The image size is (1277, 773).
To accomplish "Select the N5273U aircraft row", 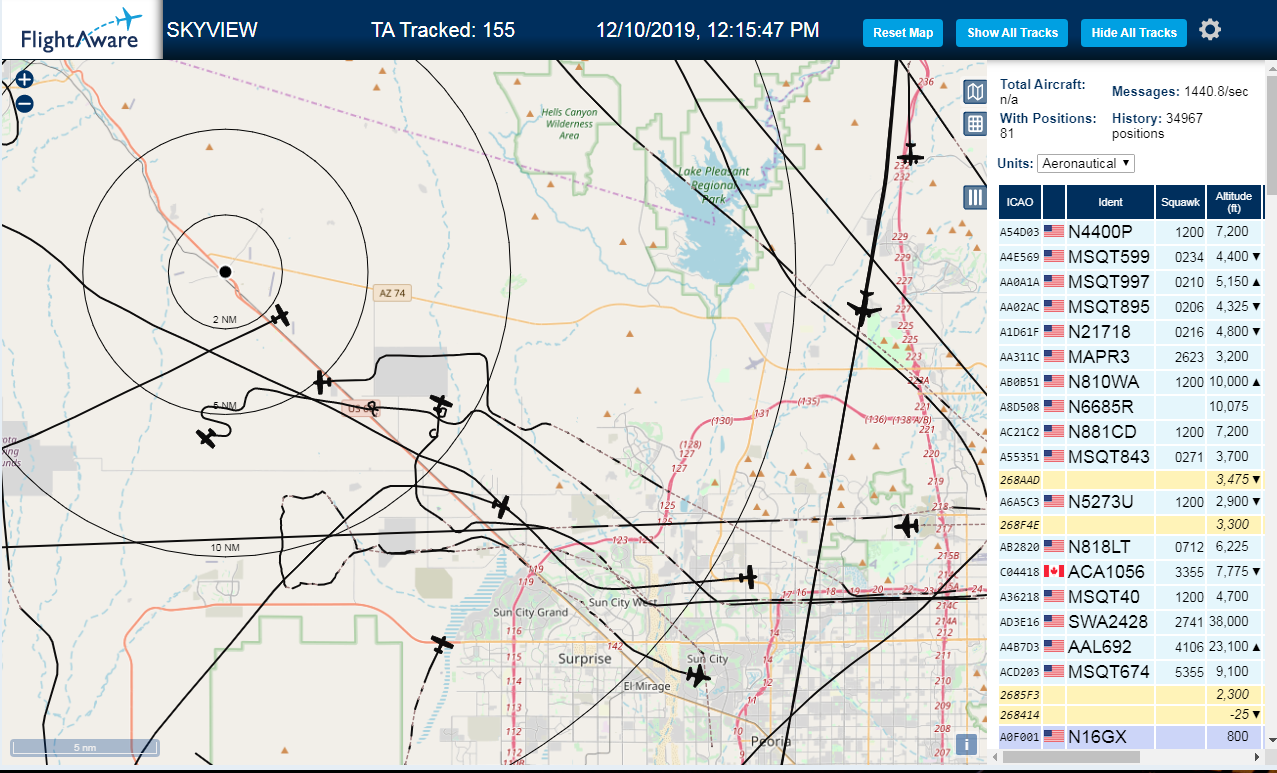I will coord(1130,501).
